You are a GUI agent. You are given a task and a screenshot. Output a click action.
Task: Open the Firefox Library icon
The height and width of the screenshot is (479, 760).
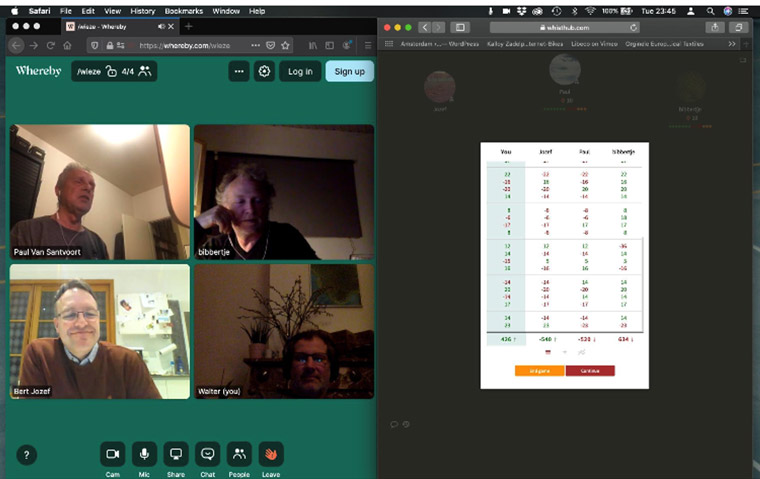coord(313,46)
